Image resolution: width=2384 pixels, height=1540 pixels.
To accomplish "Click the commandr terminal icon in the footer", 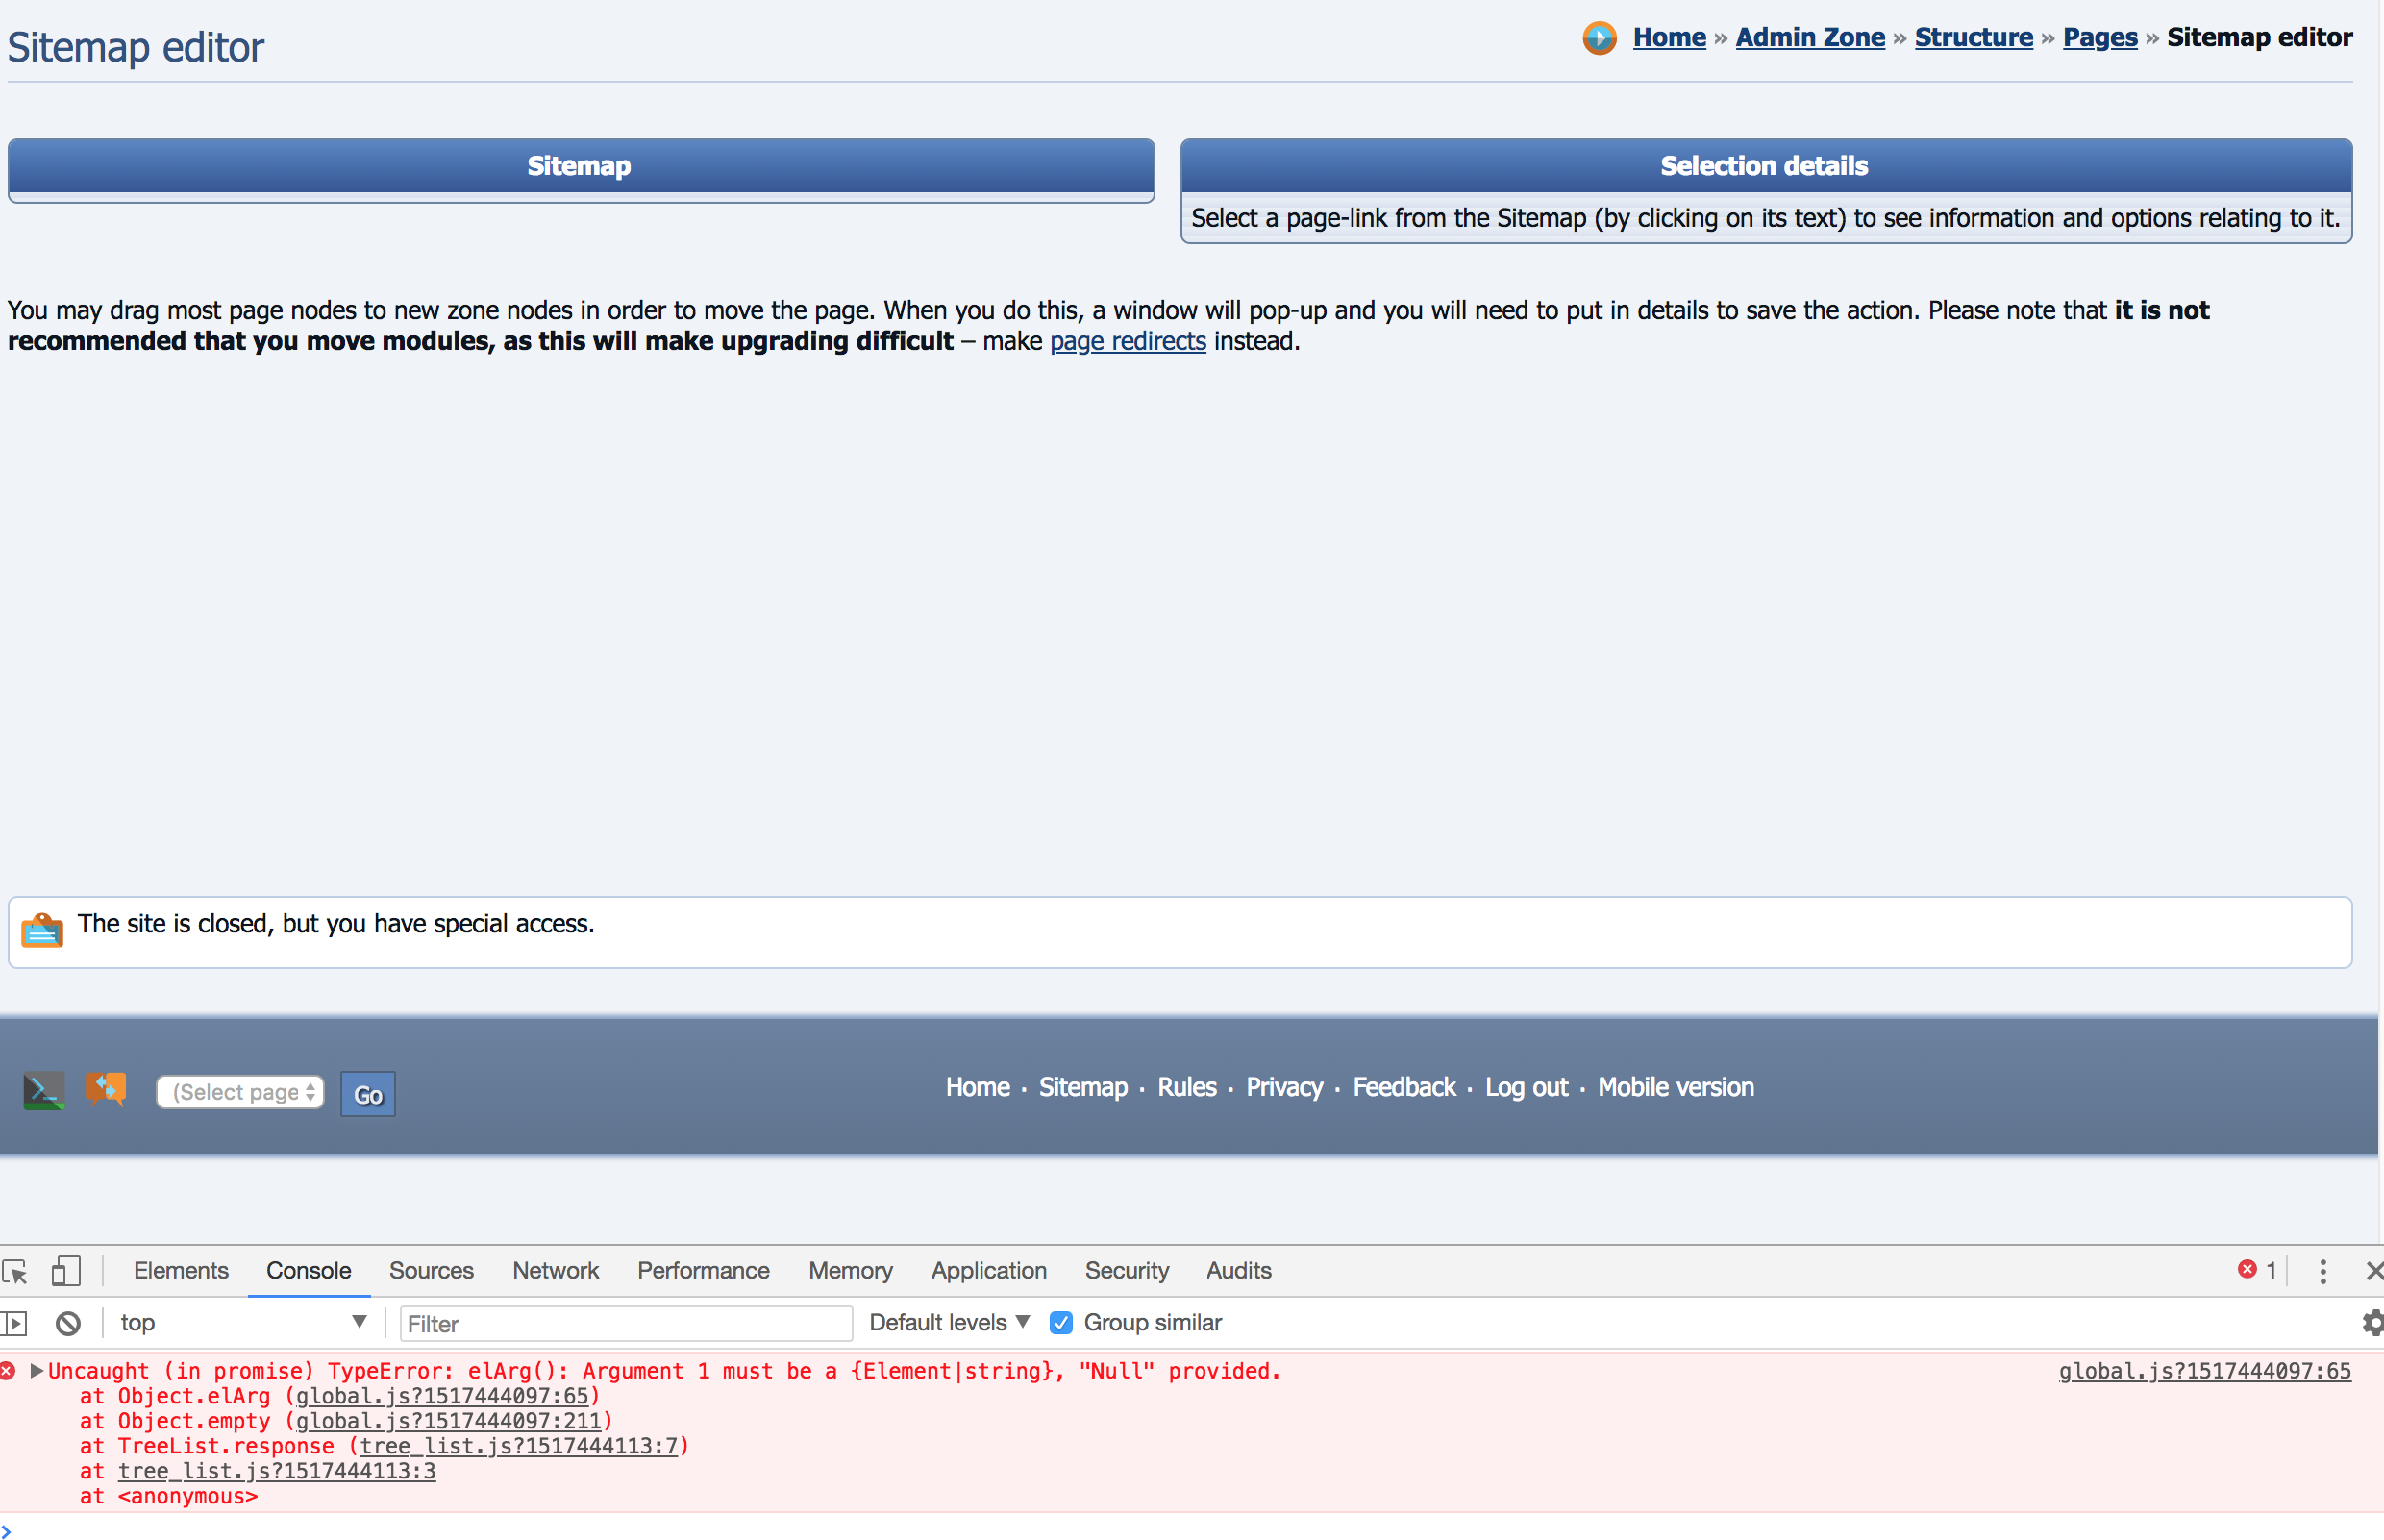I will point(44,1091).
